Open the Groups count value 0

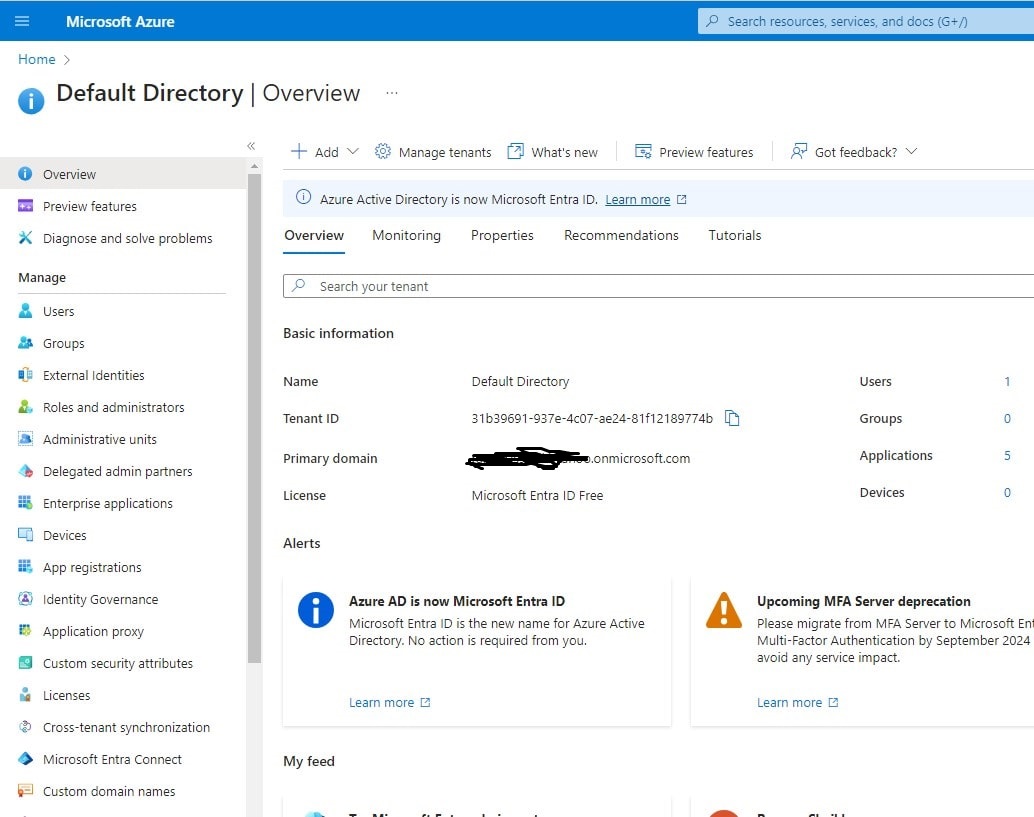coord(1007,419)
